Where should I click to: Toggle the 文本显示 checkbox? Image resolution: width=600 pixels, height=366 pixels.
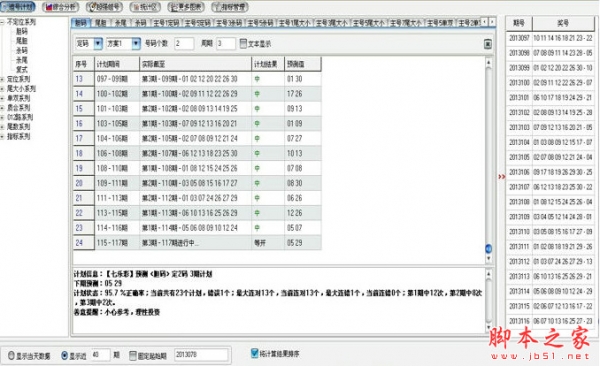click(x=243, y=44)
